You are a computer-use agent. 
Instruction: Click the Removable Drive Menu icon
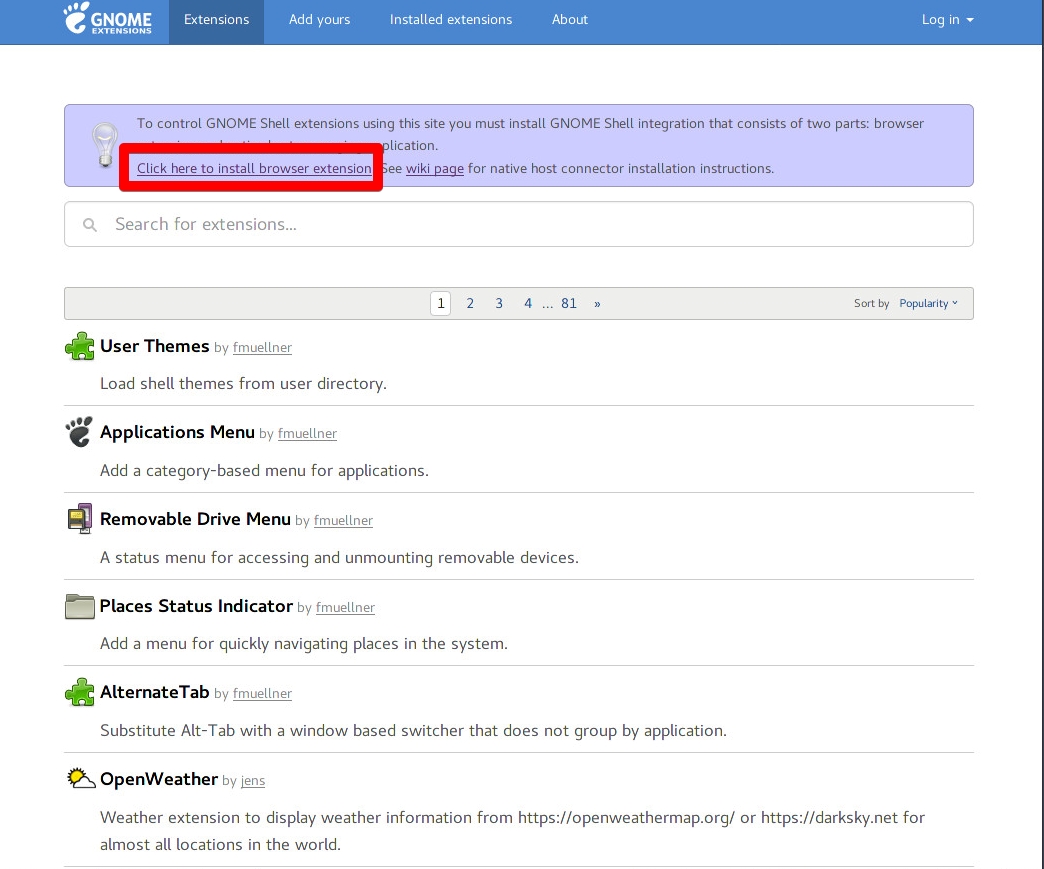click(x=80, y=519)
